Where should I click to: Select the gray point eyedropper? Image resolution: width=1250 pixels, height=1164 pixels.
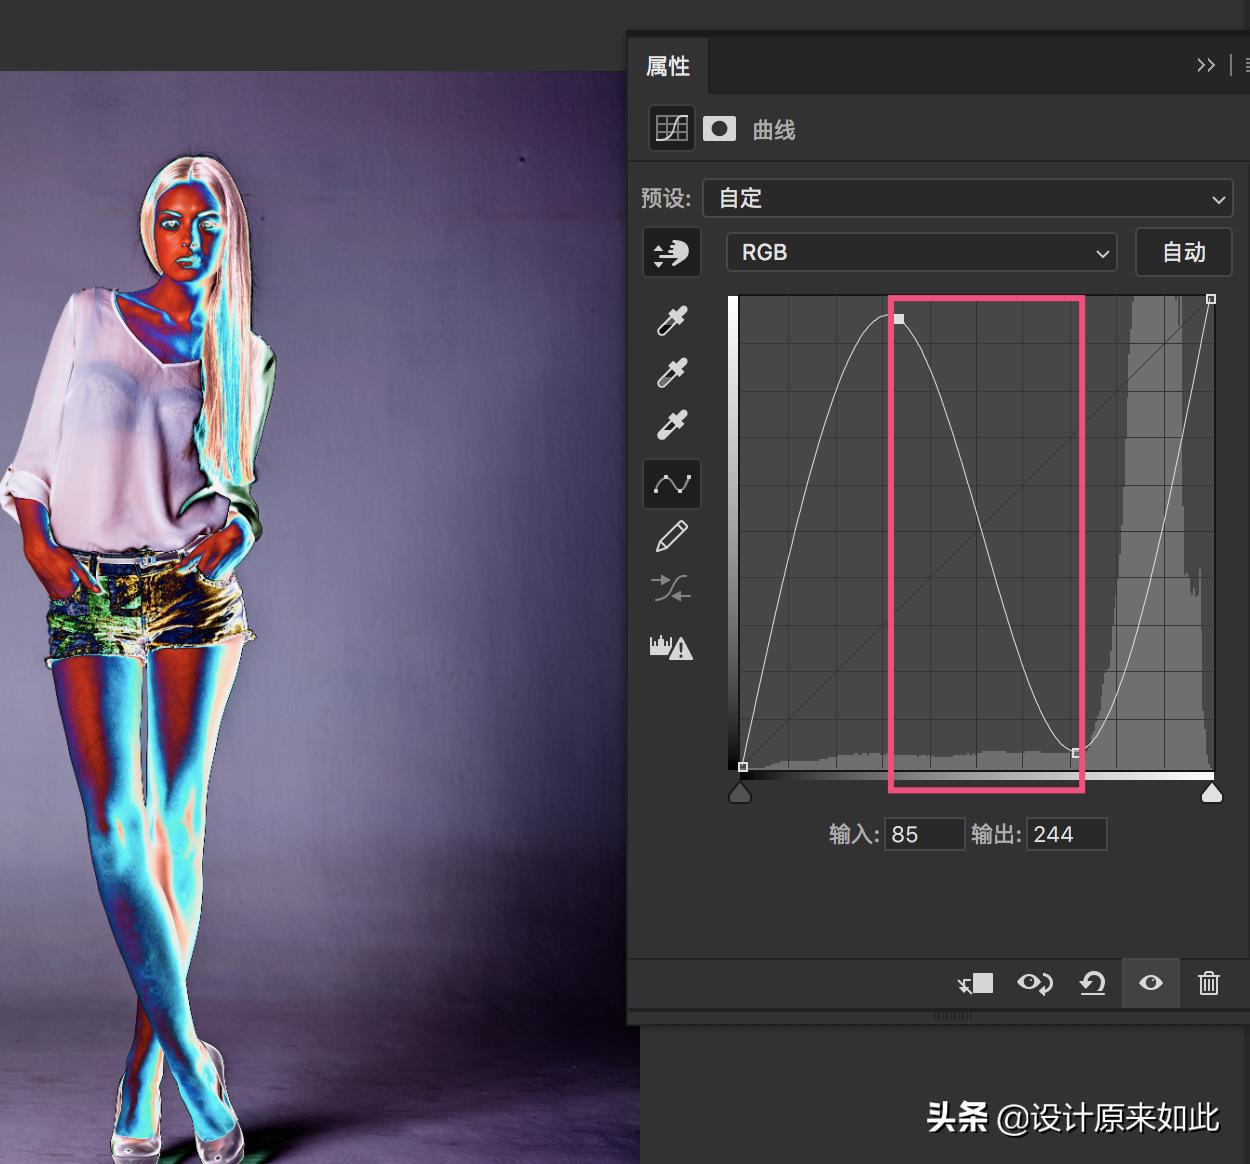tap(671, 372)
